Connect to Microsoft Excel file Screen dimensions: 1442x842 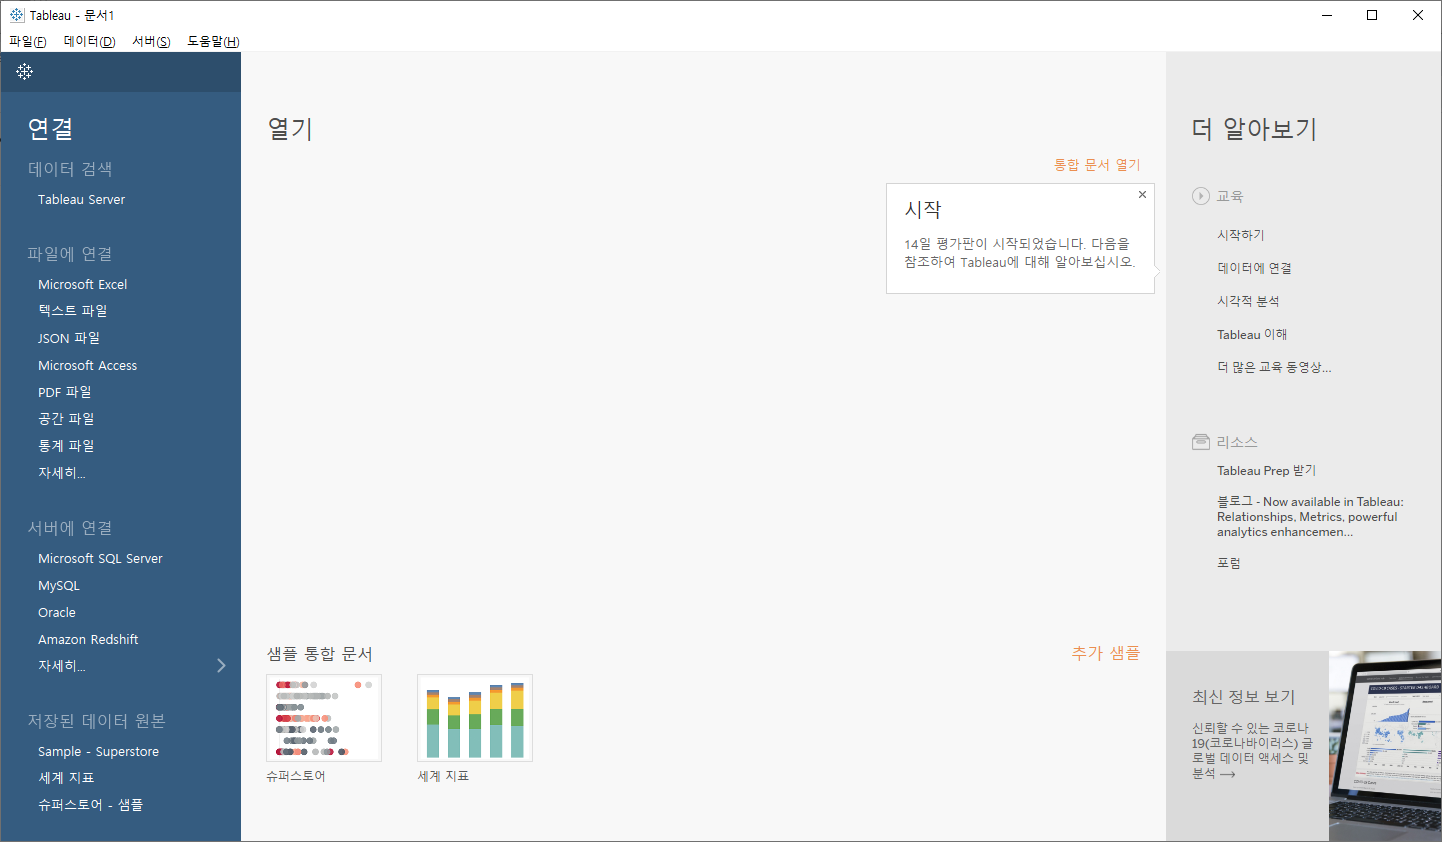[x=83, y=284]
